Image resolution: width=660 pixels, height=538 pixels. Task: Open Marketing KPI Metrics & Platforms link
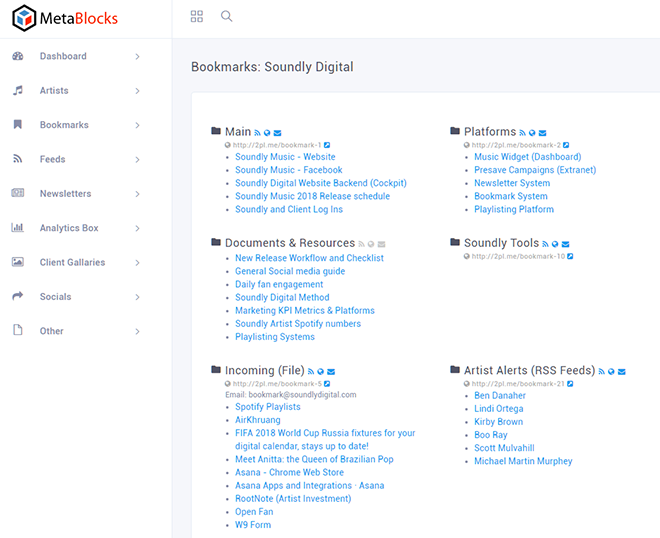coord(305,311)
